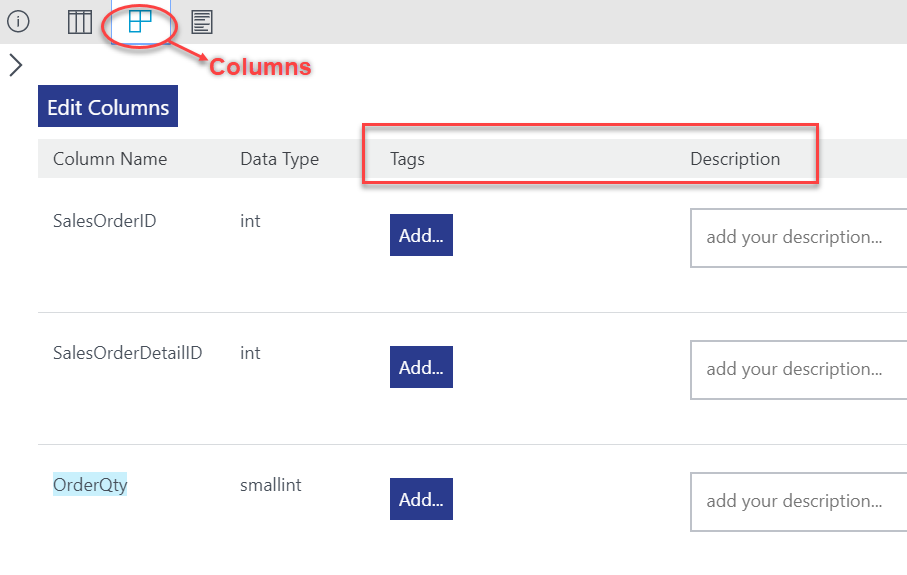This screenshot has height=575, width=907.
Task: Select the SalesOrderID column name
Action: [104, 221]
